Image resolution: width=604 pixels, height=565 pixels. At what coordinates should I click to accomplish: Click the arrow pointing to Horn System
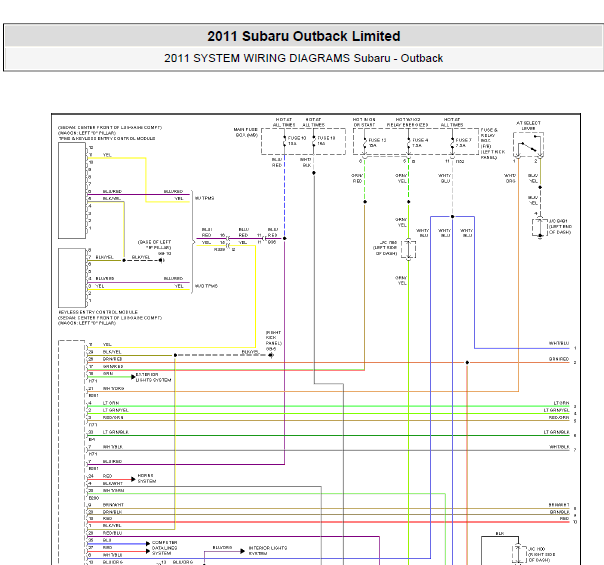(x=133, y=479)
